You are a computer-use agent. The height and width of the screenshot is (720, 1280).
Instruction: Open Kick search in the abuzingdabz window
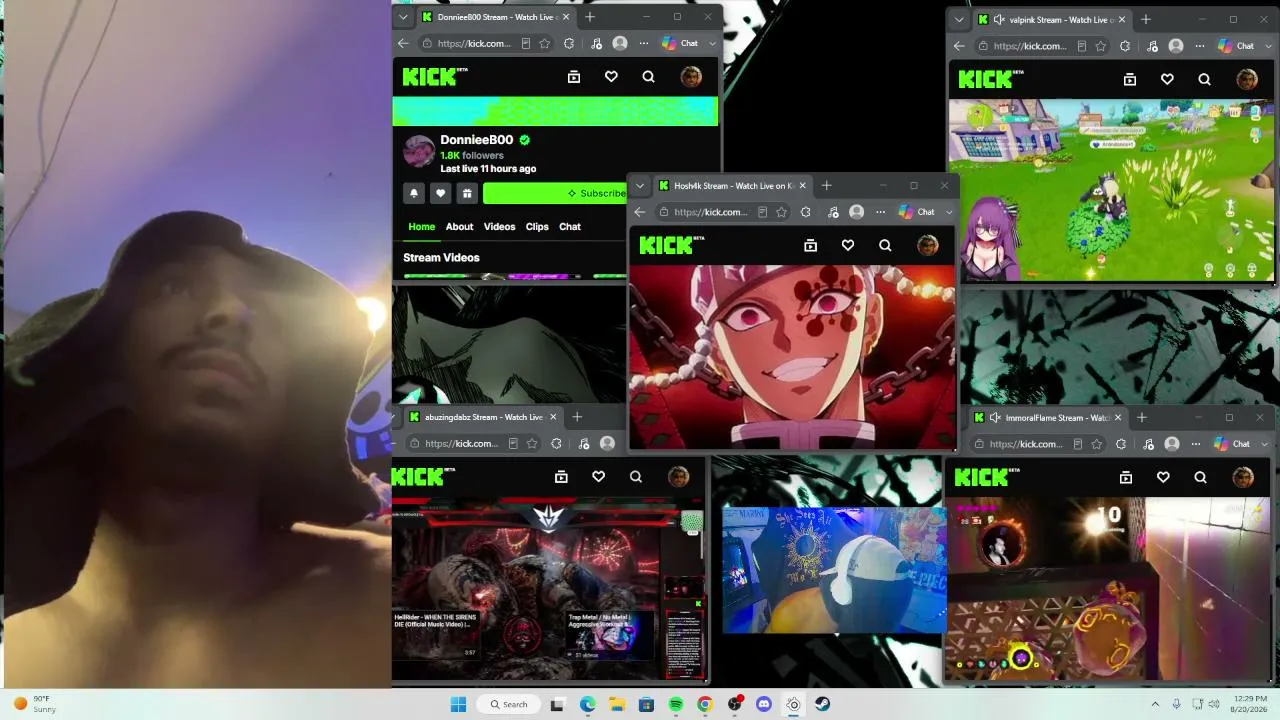coord(635,477)
